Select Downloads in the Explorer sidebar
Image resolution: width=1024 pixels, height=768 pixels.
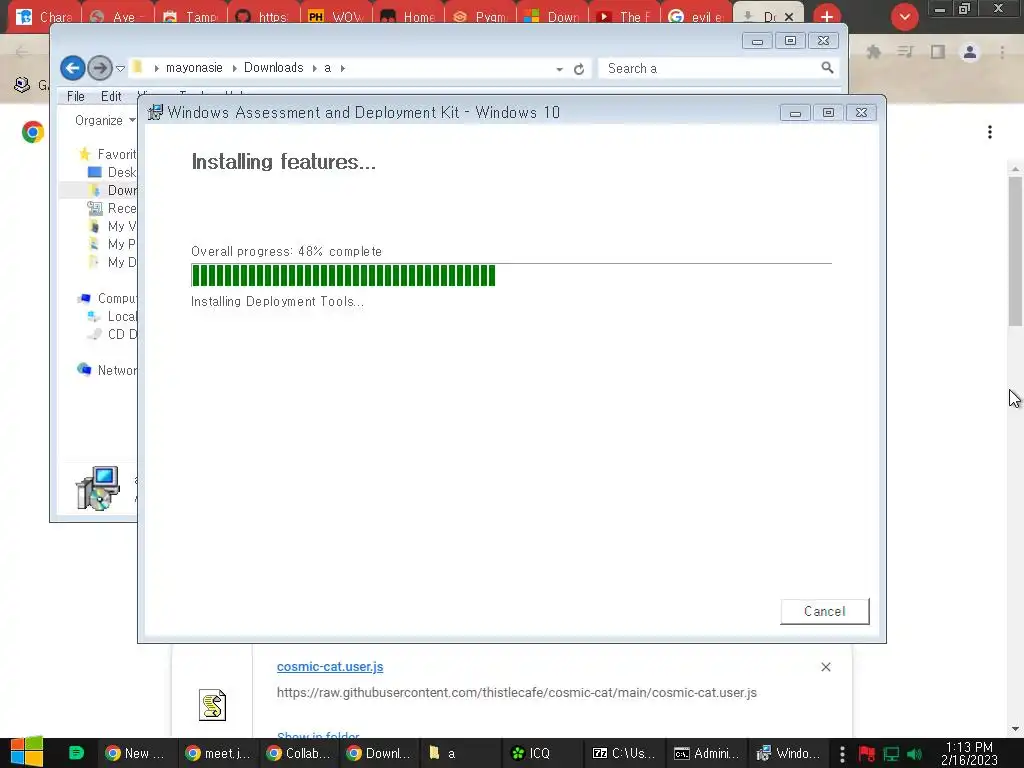pos(112,190)
